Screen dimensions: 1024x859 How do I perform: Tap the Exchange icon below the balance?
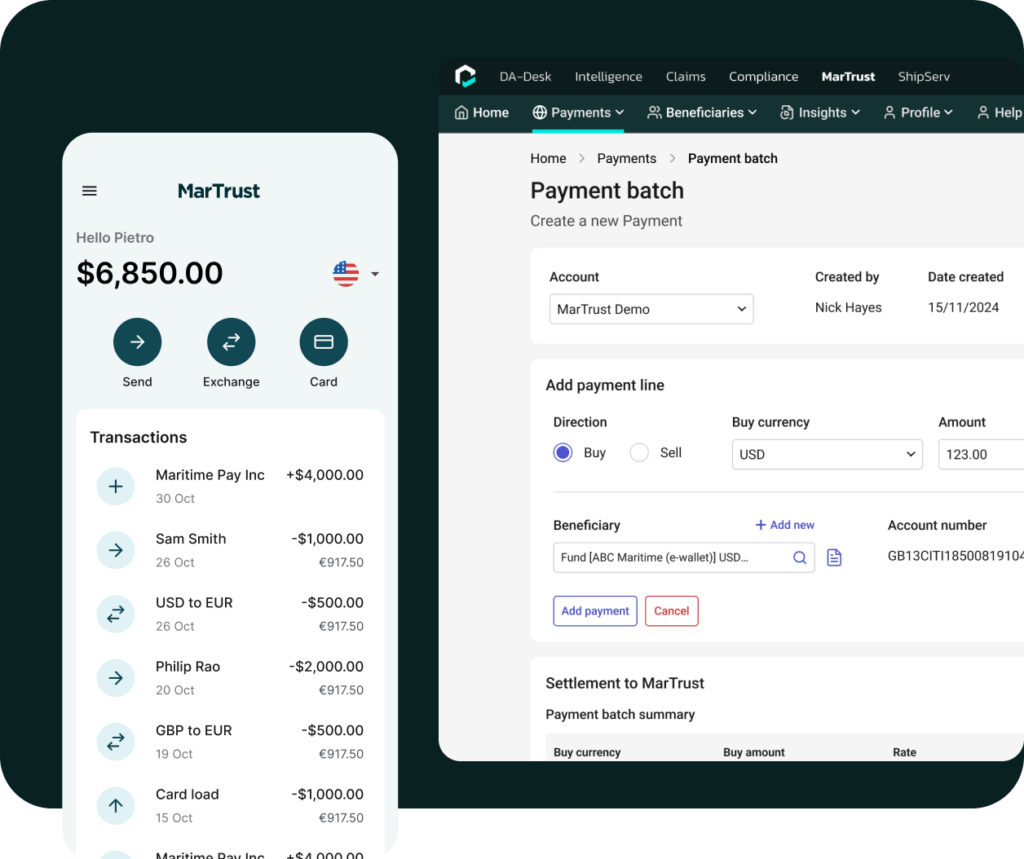click(x=231, y=341)
